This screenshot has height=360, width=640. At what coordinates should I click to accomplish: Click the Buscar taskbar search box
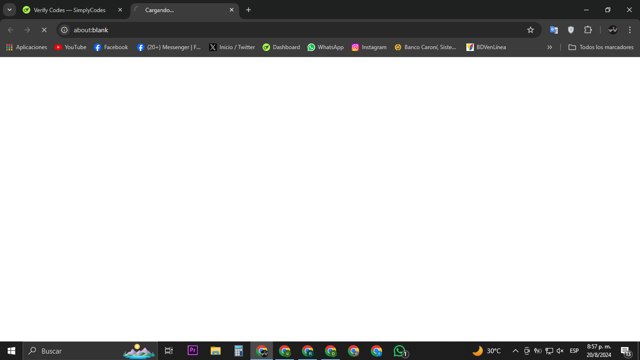pyautogui.click(x=90, y=351)
